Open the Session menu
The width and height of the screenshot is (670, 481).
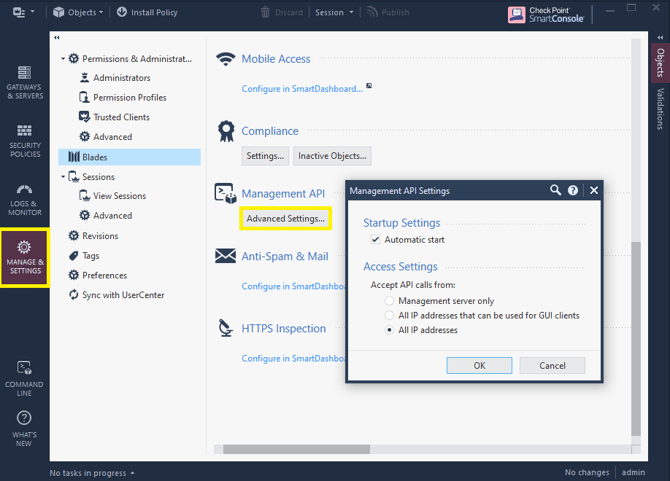click(333, 13)
